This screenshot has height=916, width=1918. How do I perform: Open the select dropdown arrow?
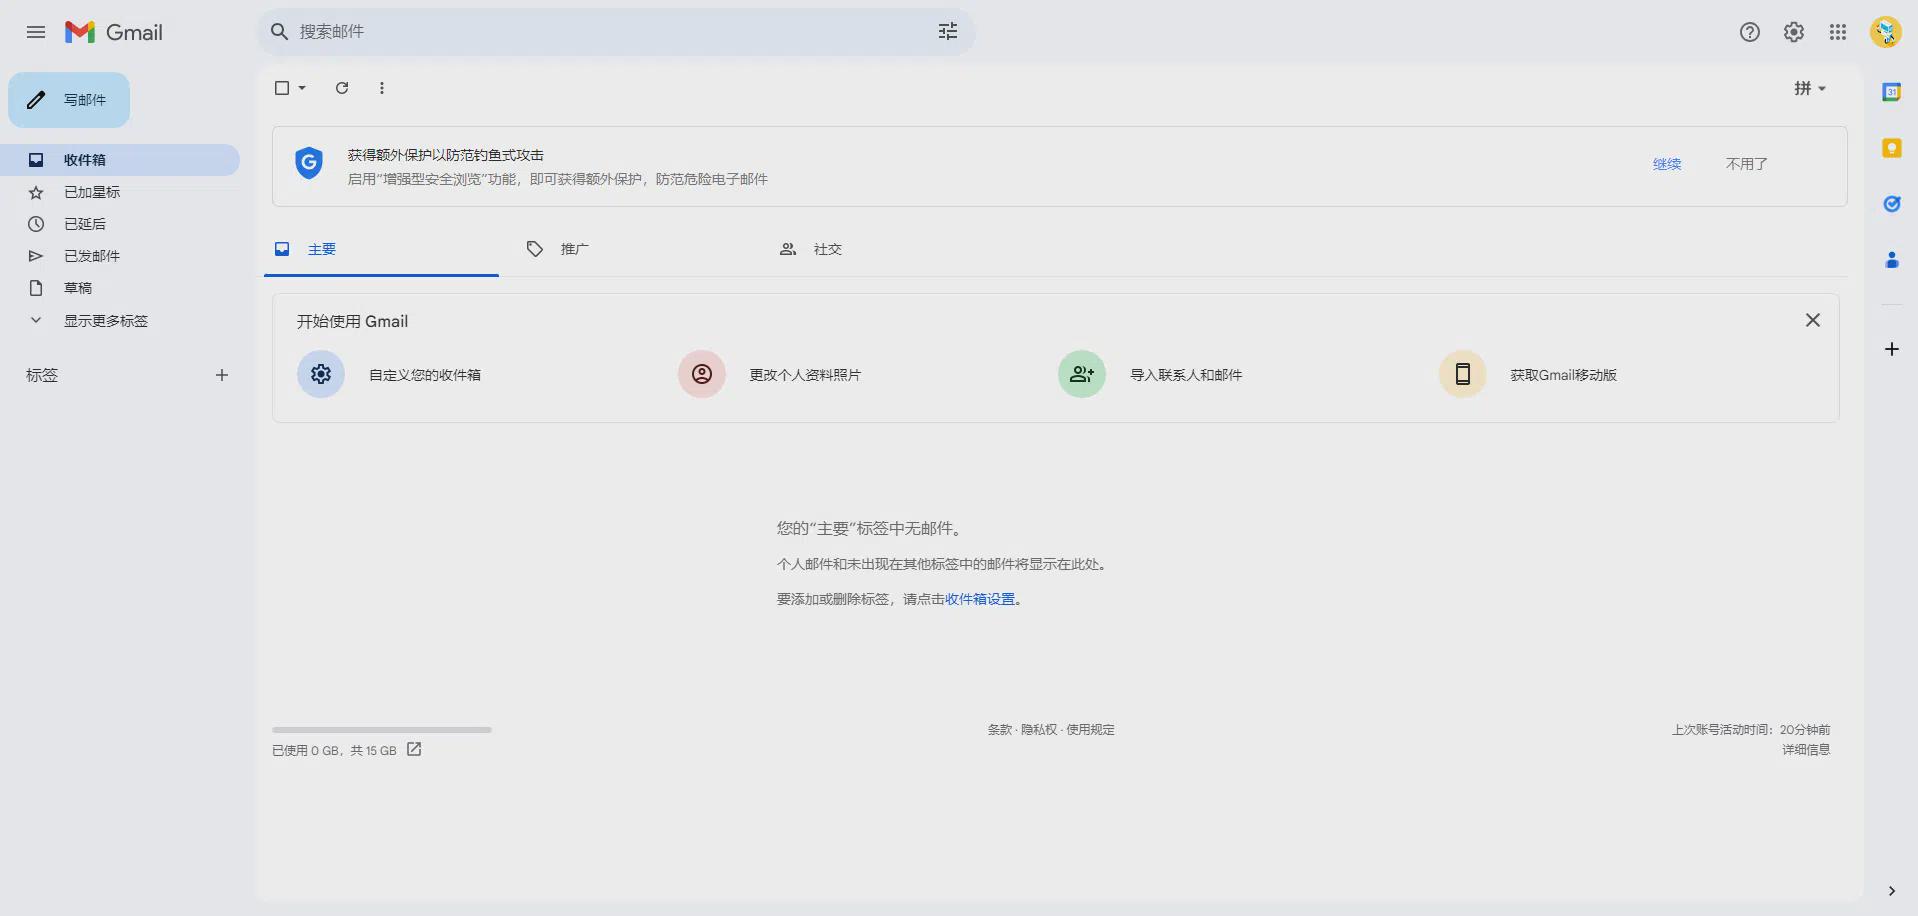[302, 88]
